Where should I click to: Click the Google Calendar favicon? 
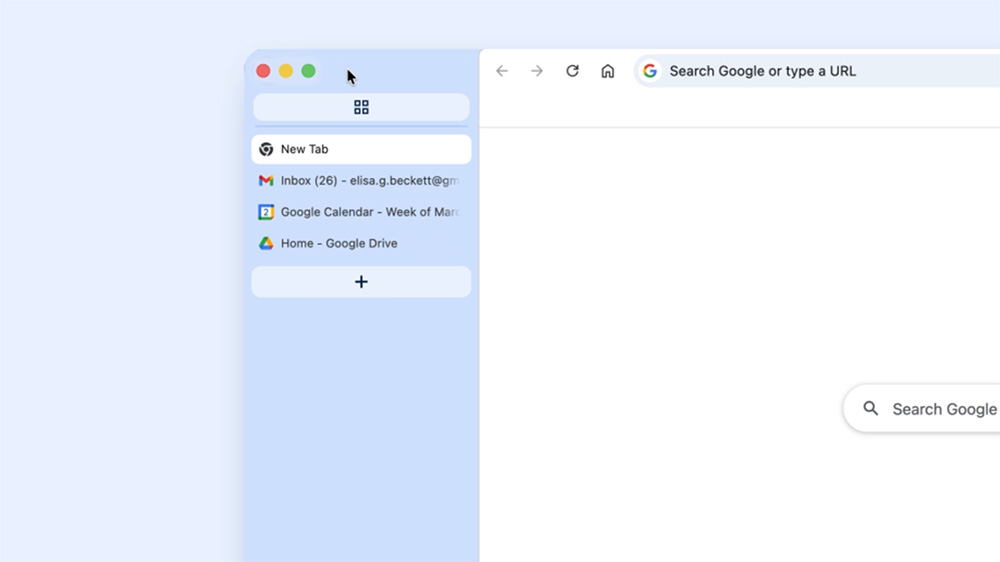(x=266, y=212)
